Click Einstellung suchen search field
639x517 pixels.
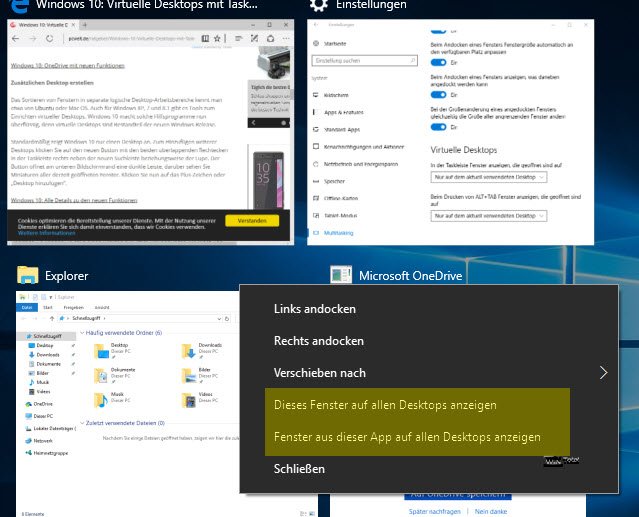coord(365,60)
